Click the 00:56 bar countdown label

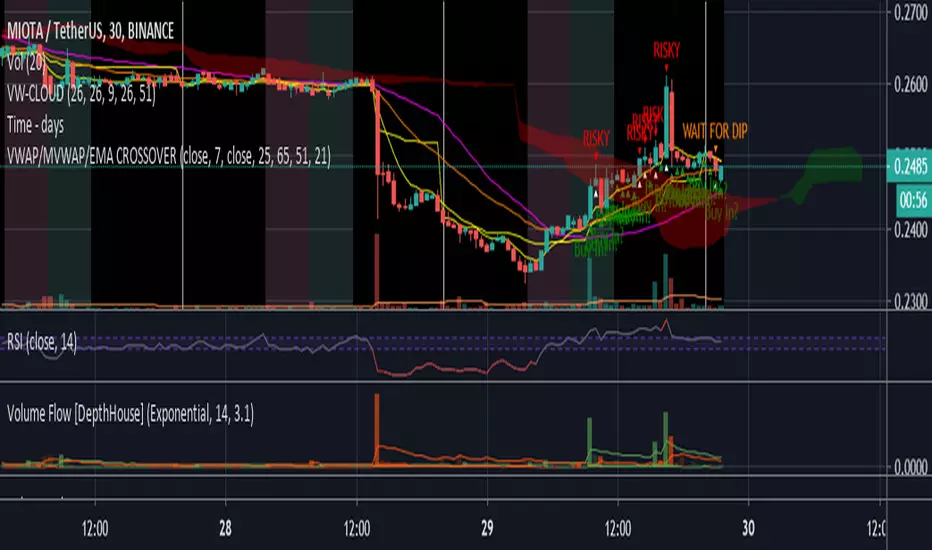tap(913, 200)
